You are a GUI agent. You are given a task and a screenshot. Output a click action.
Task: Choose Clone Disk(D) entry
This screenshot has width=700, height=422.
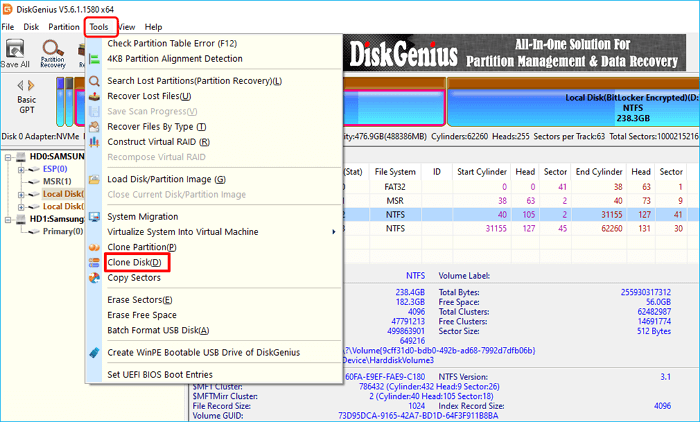pos(134,262)
